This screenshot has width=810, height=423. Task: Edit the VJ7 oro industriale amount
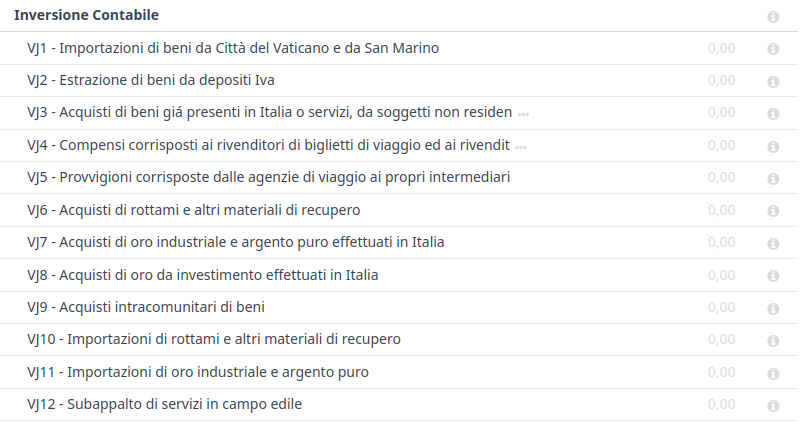tap(720, 242)
